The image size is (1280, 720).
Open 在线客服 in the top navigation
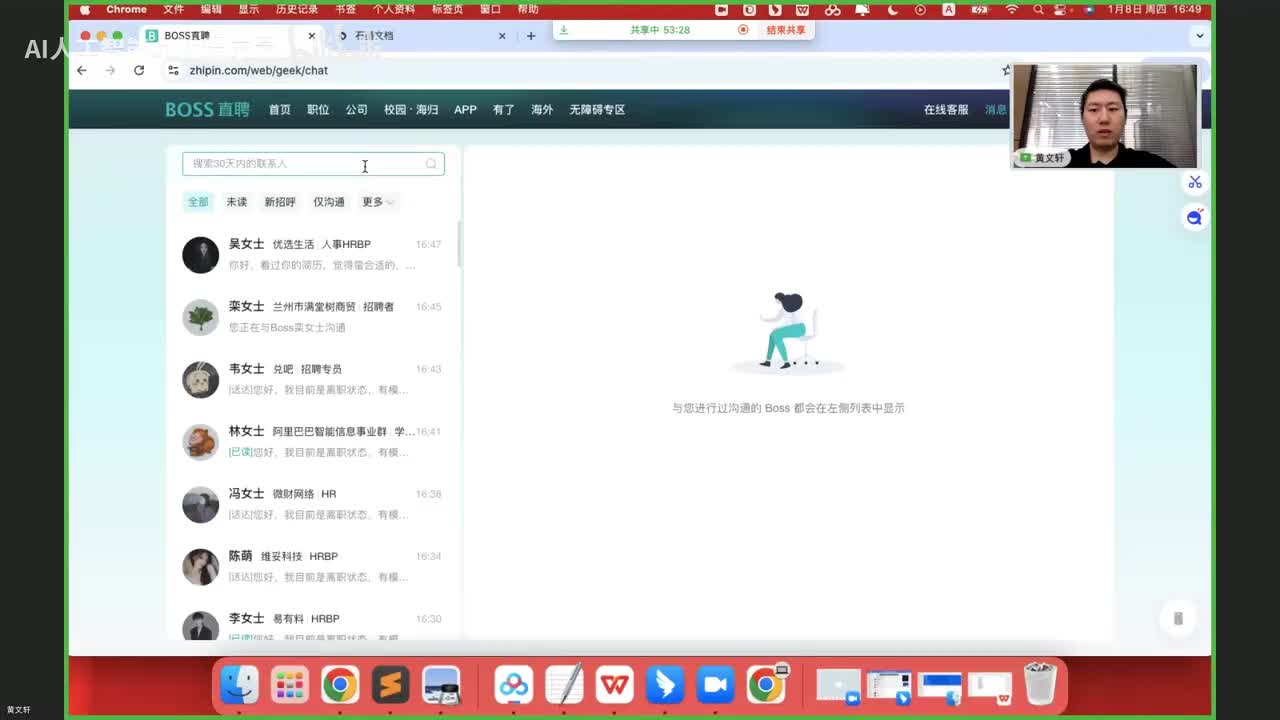(946, 110)
